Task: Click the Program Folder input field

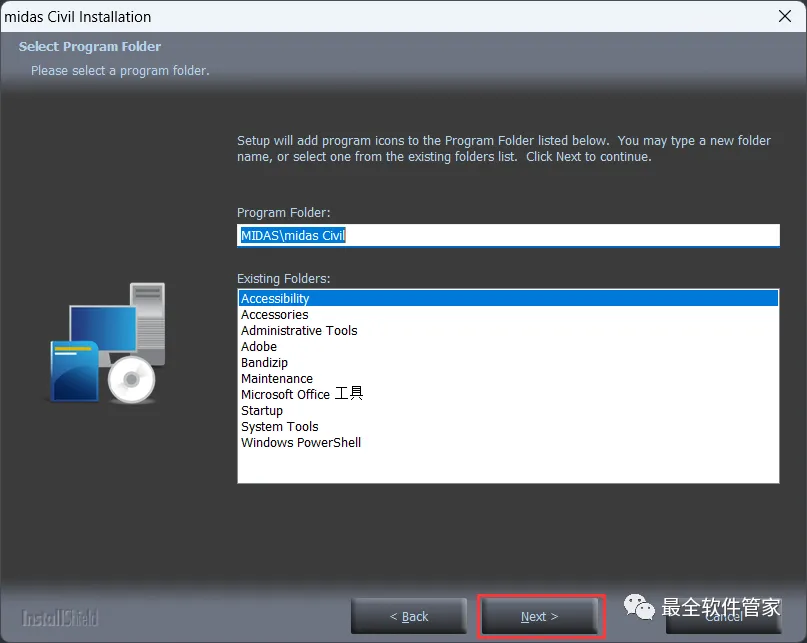Action: coord(508,235)
